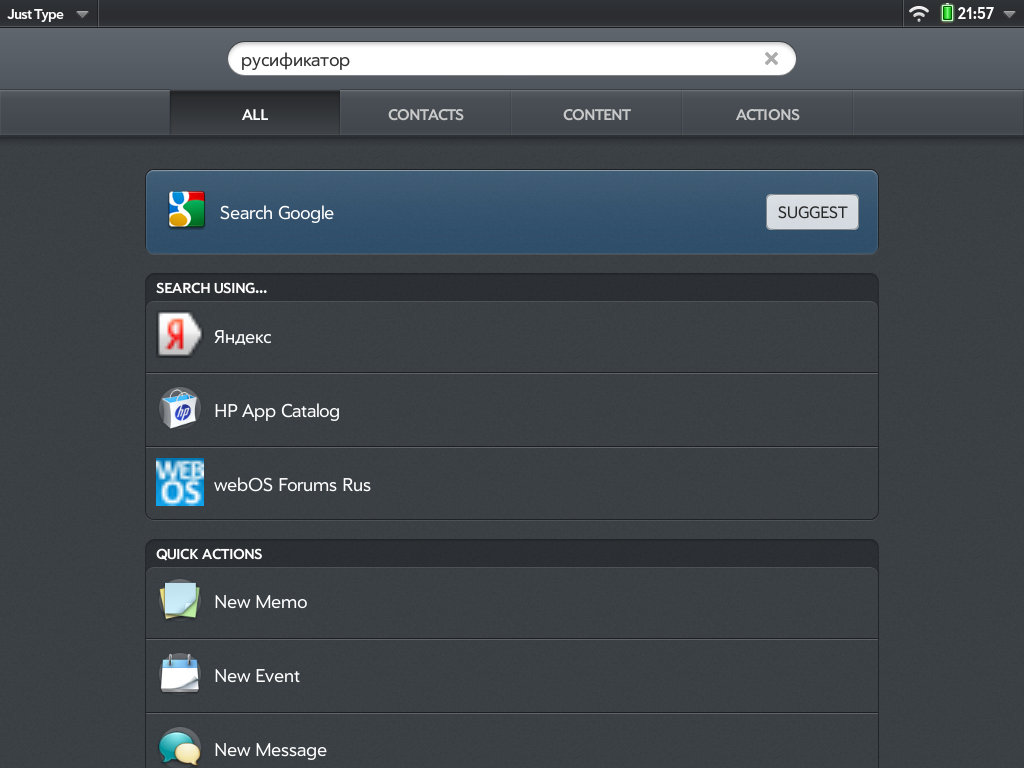Tap the Яндекс red logo icon
The width and height of the screenshot is (1024, 768).
[180, 334]
